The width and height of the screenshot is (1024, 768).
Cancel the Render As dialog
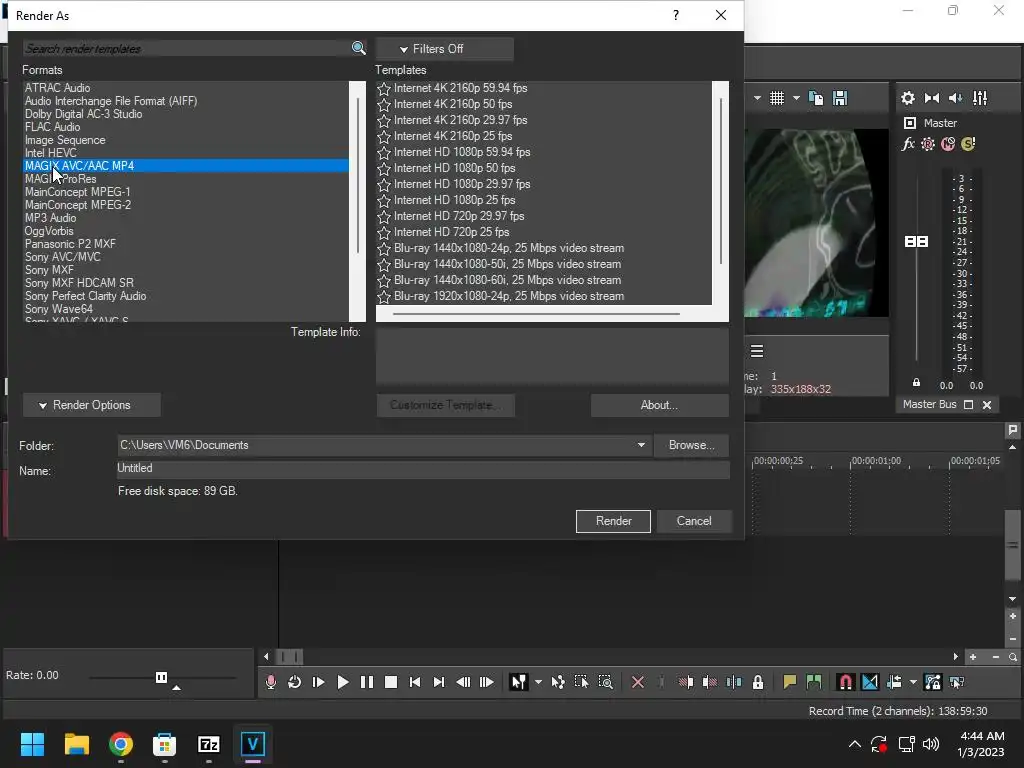tap(694, 521)
